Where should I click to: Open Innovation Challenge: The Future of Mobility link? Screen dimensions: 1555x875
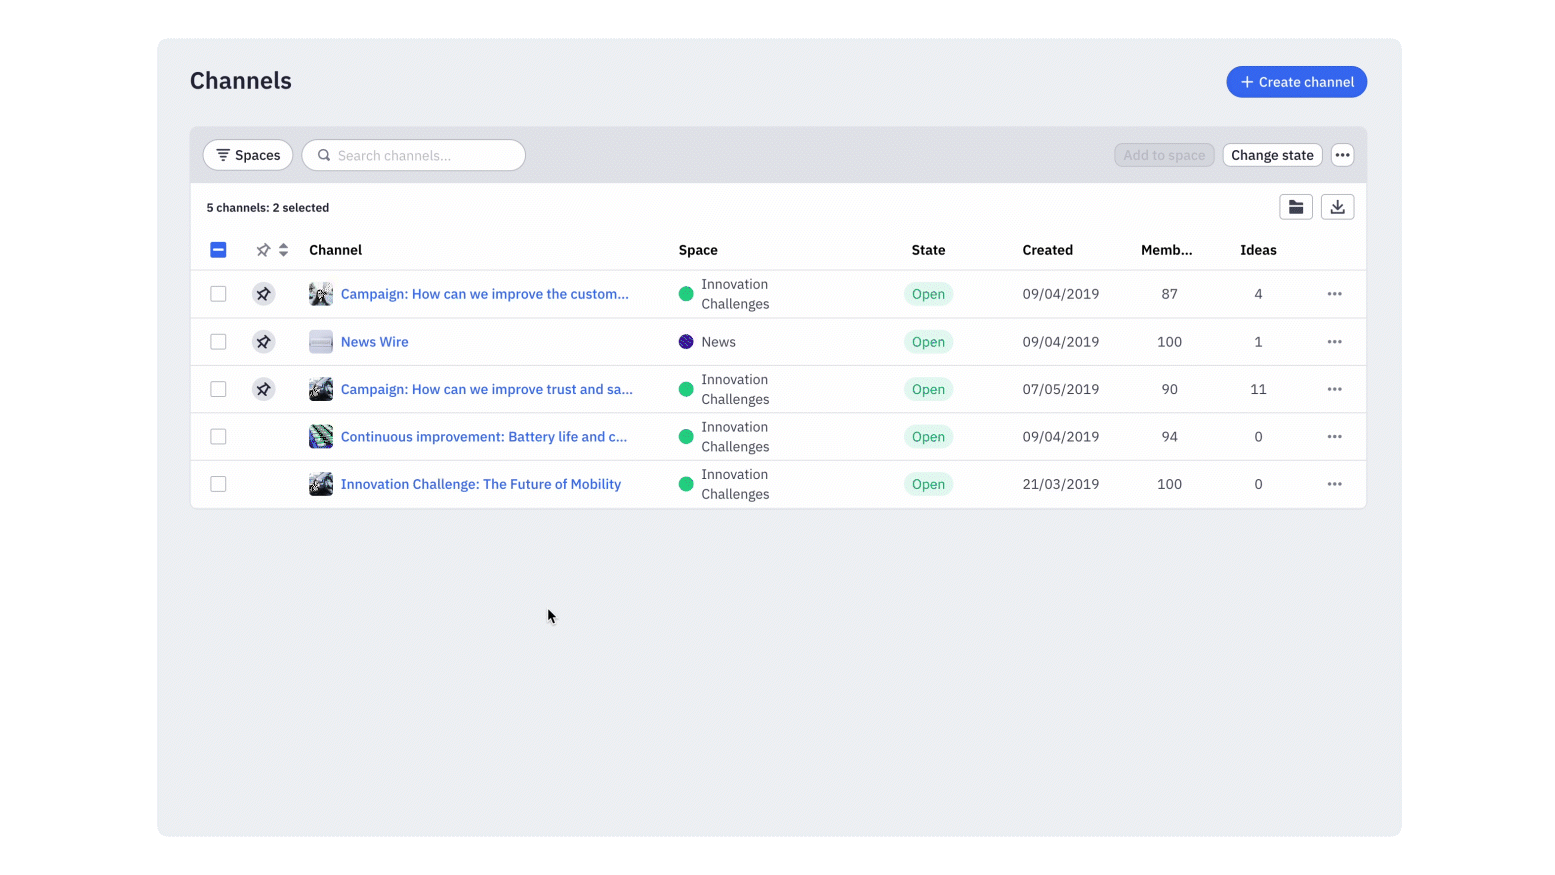pyautogui.click(x=480, y=484)
